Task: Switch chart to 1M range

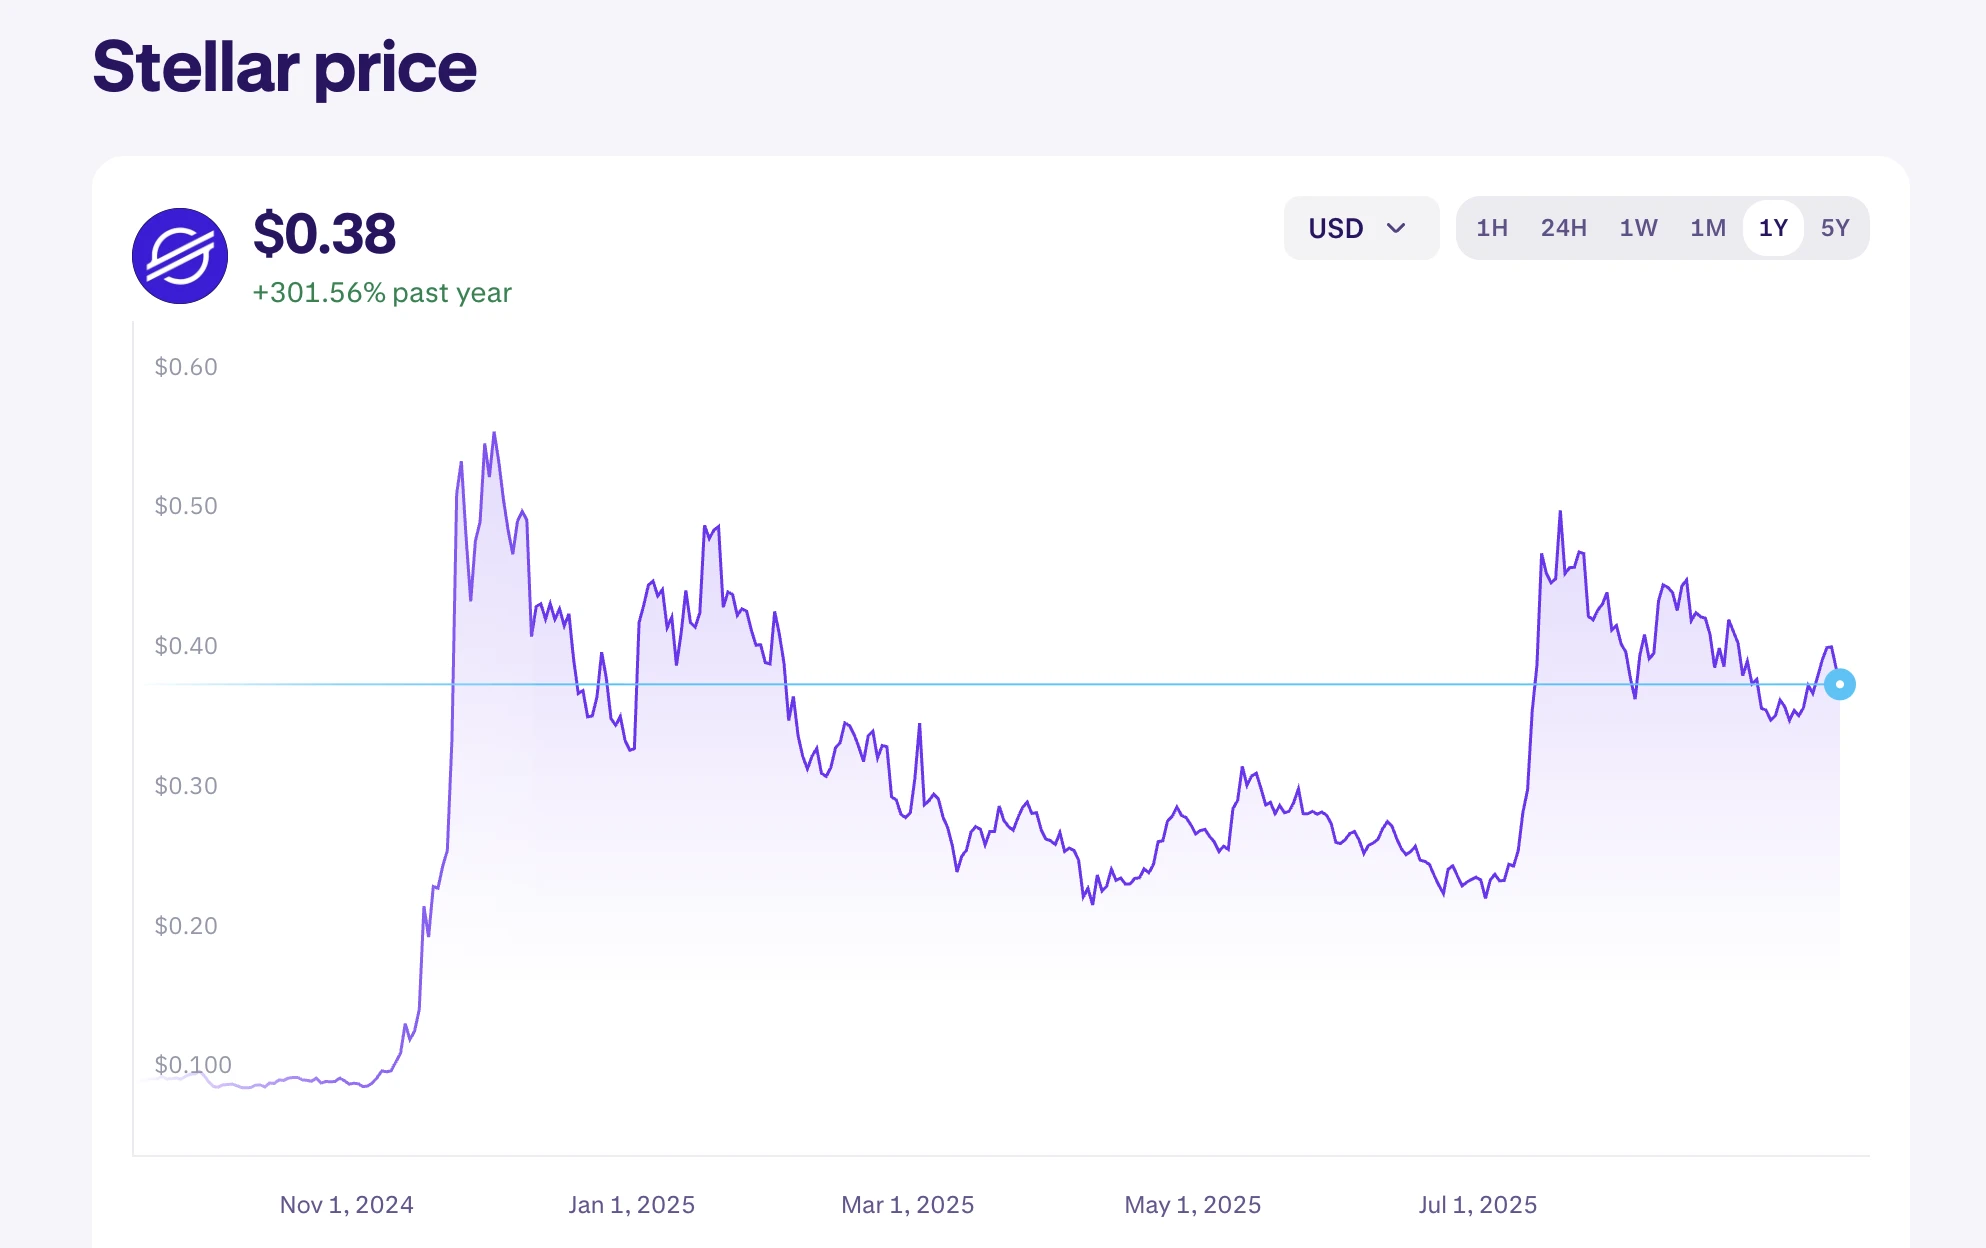Action: tap(1708, 228)
